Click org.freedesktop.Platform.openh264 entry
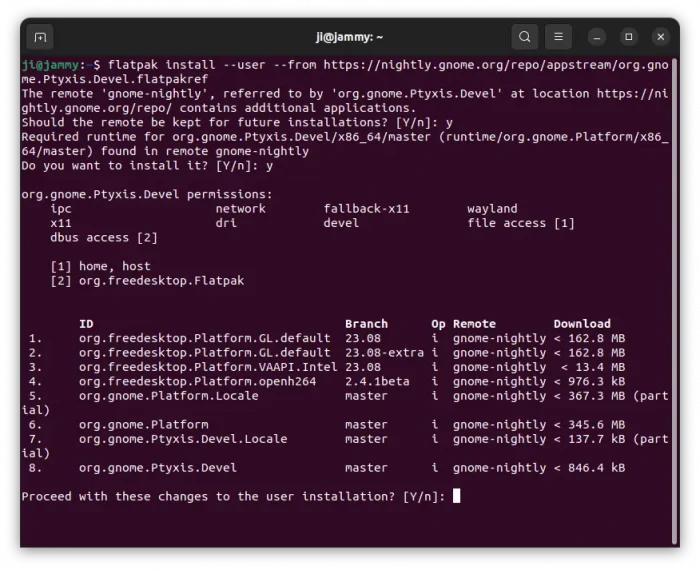700x570 pixels. pos(197,381)
